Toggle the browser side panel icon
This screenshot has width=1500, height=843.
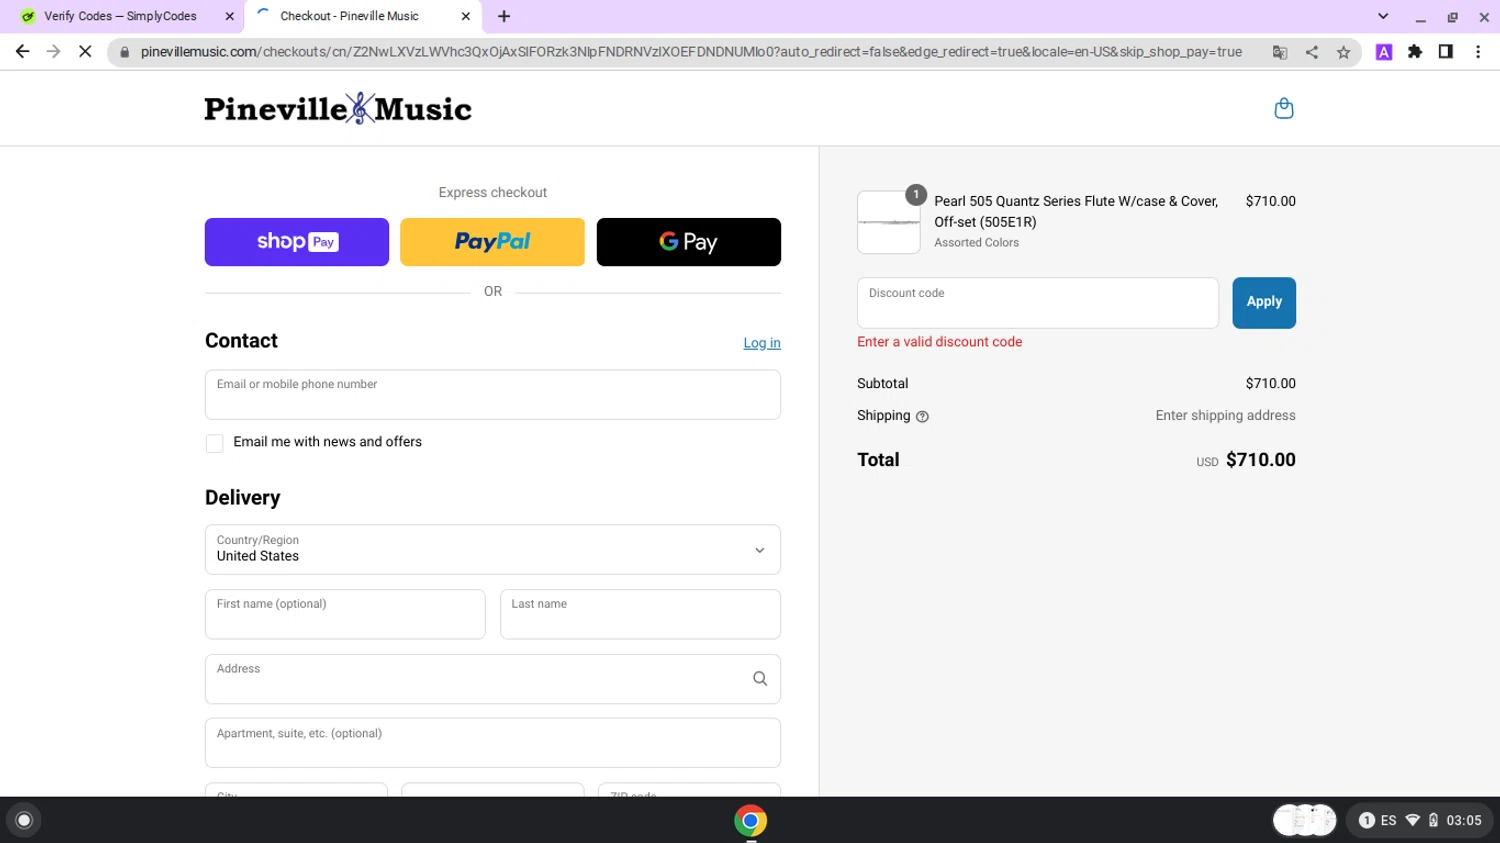point(1446,52)
